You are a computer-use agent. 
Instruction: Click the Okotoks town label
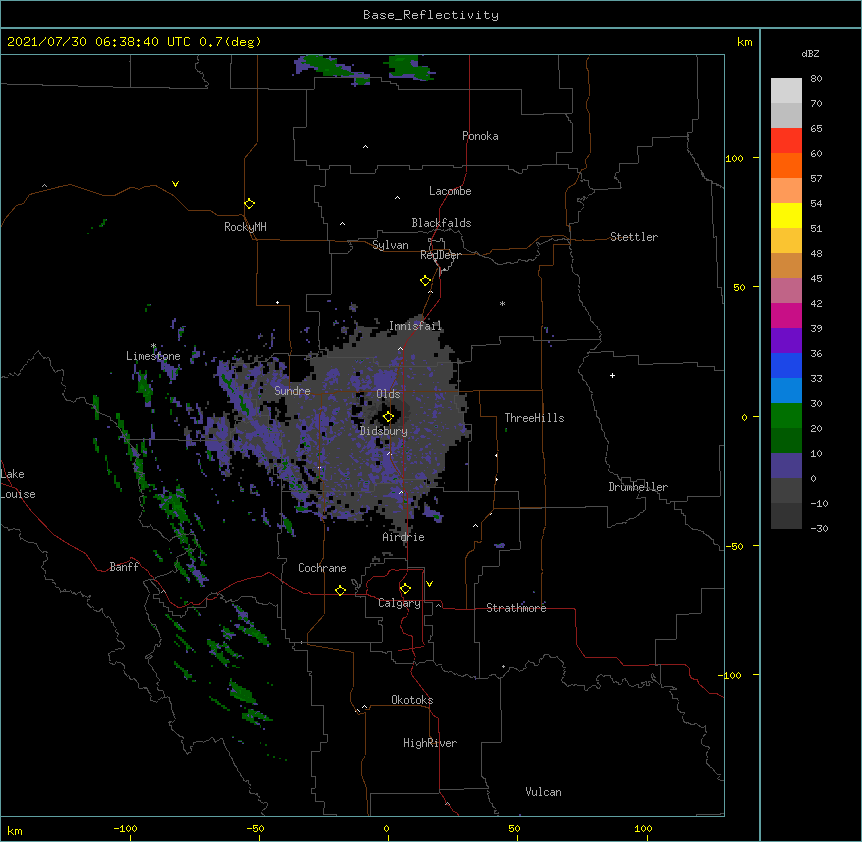pos(412,700)
